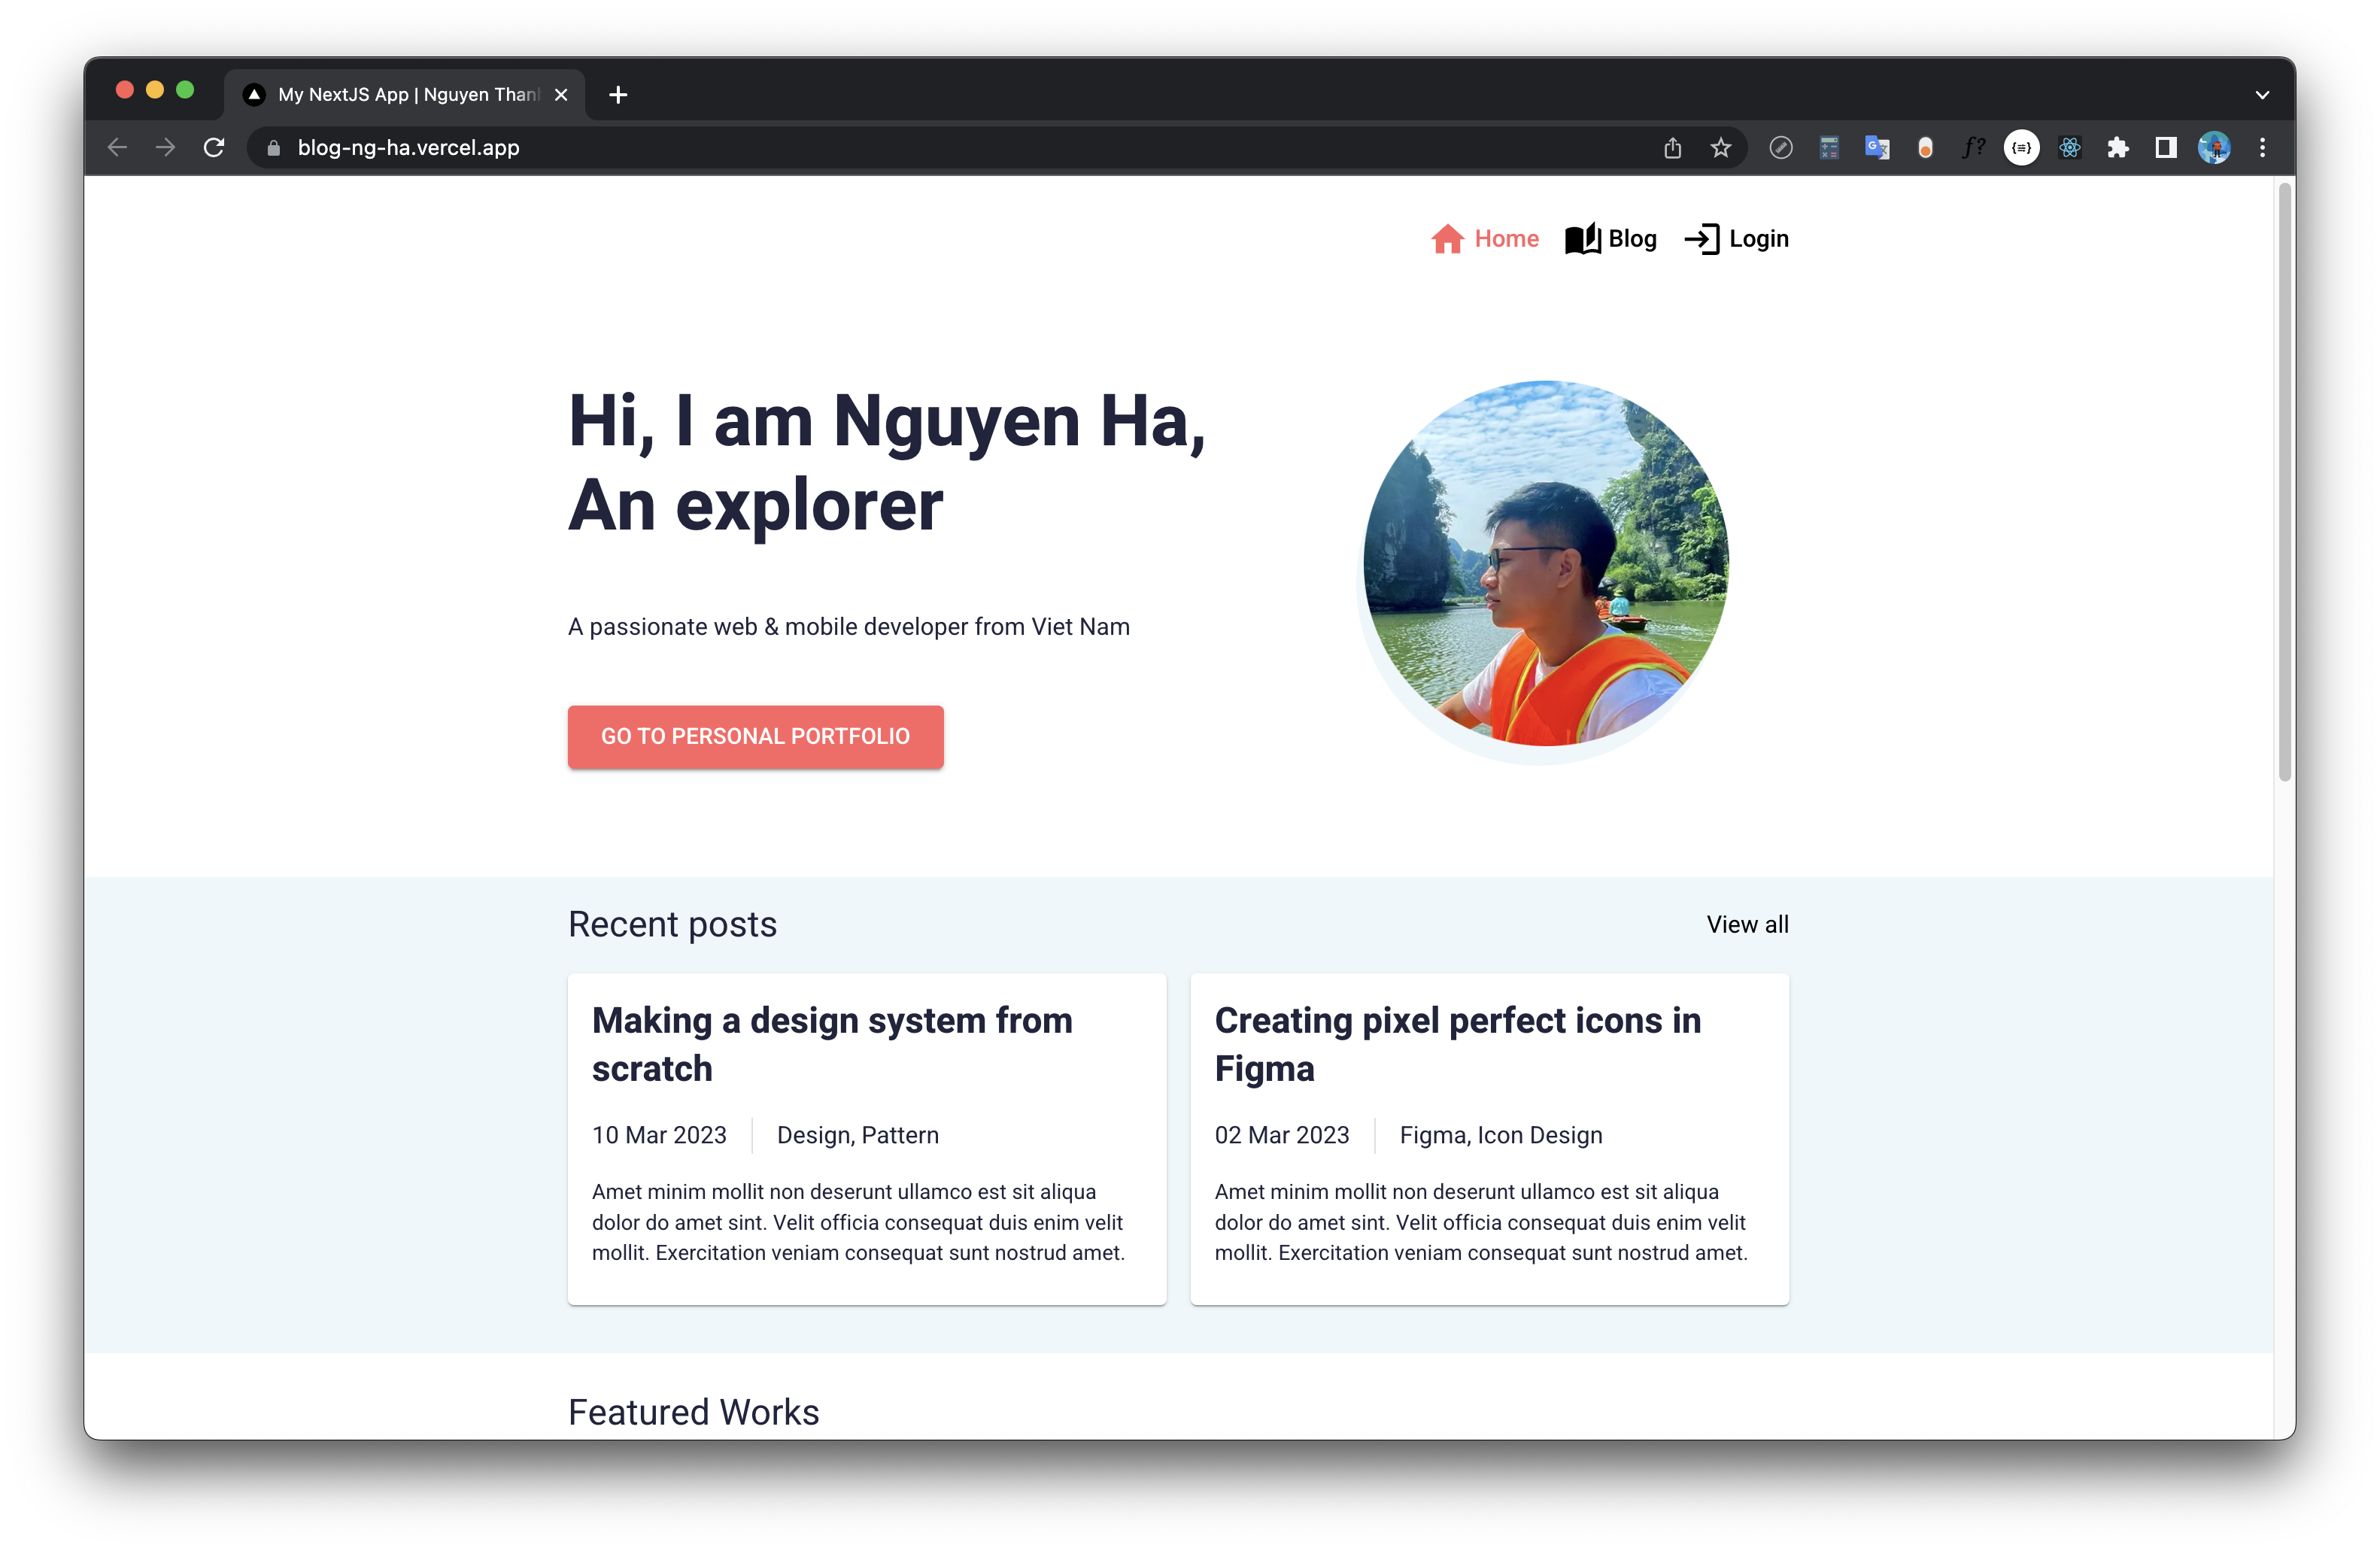
Task: Bookmark this page with the star icon
Action: pyautogui.click(x=1720, y=148)
